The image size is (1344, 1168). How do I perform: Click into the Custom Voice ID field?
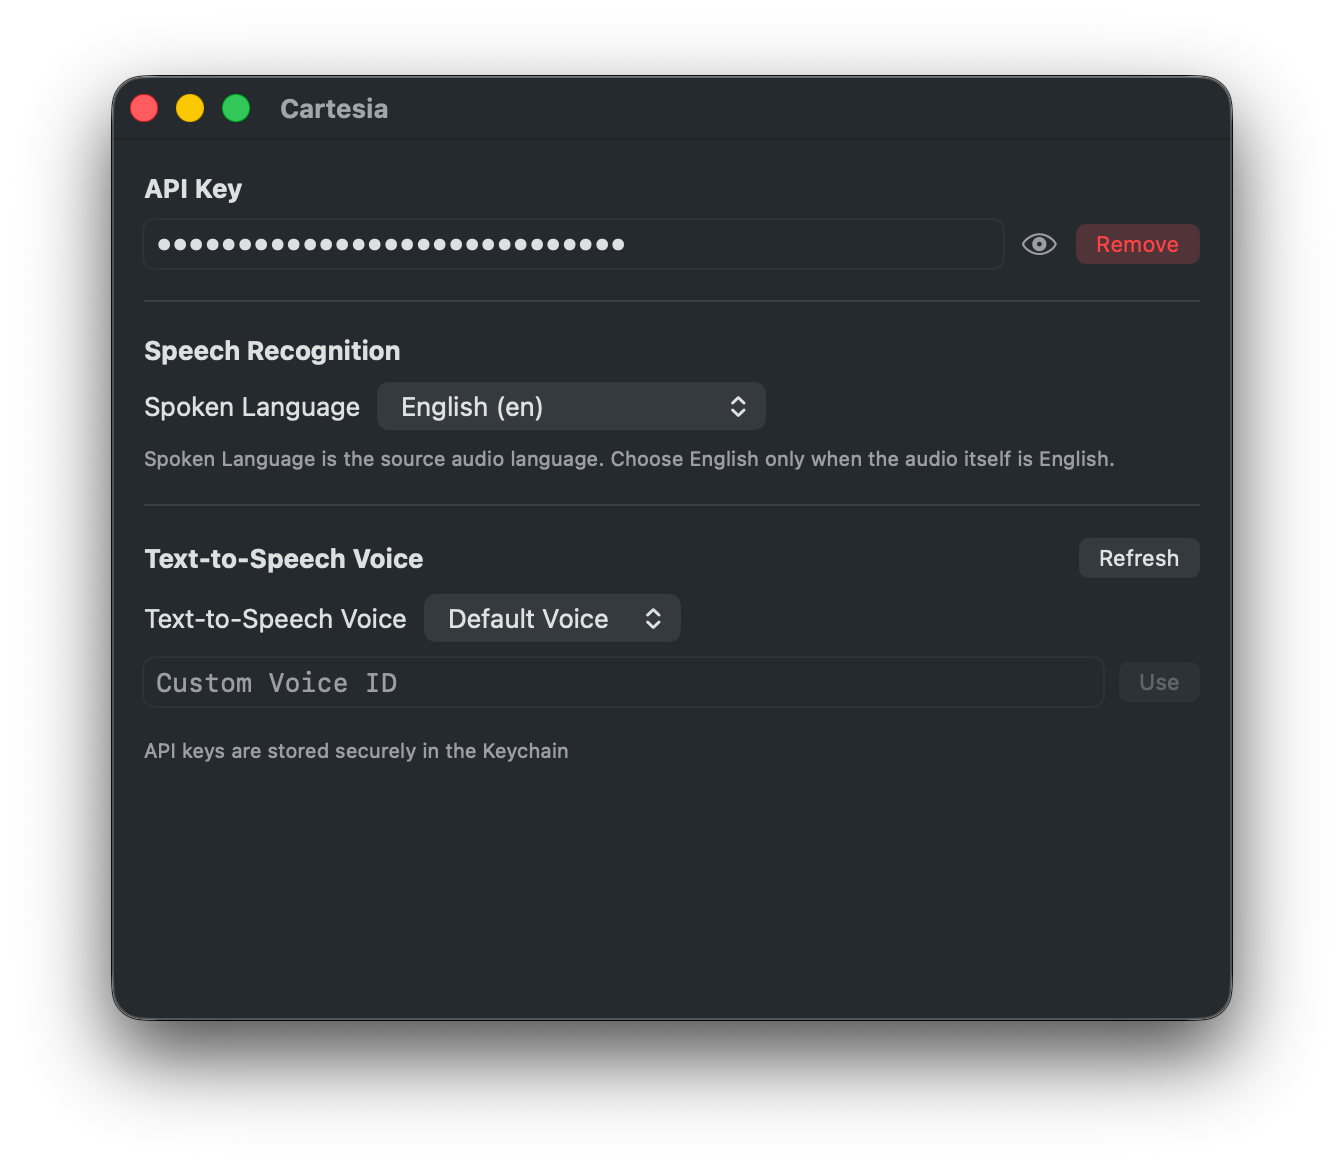(623, 682)
